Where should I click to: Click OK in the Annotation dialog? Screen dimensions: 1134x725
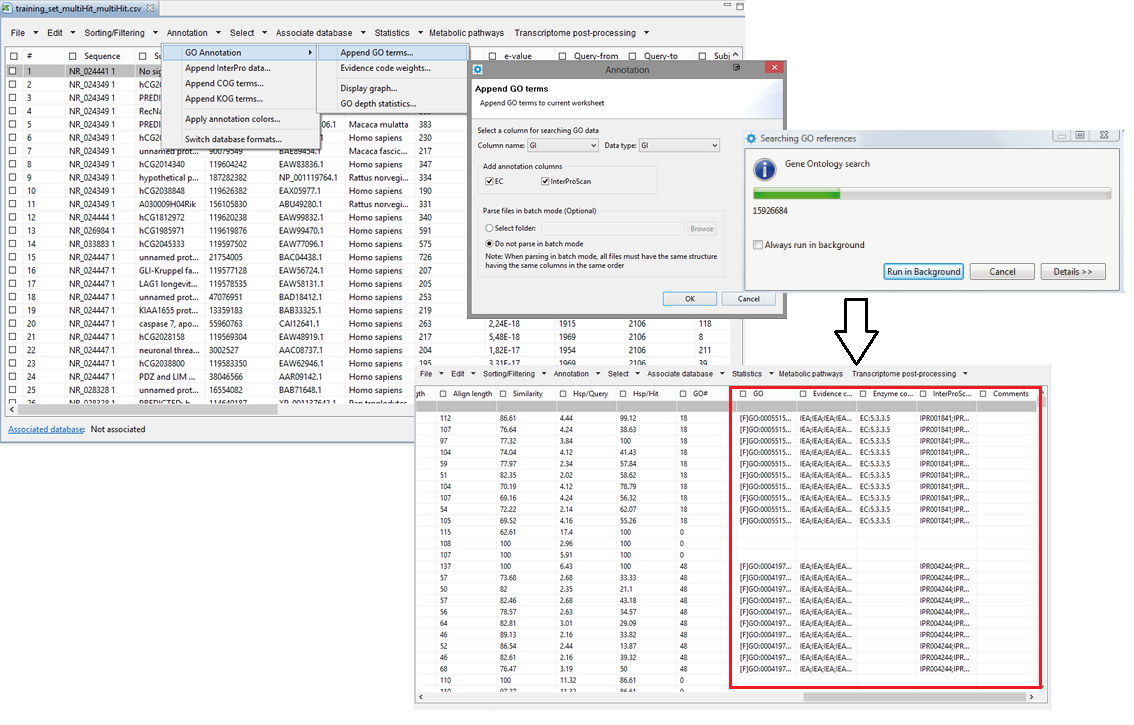[689, 298]
